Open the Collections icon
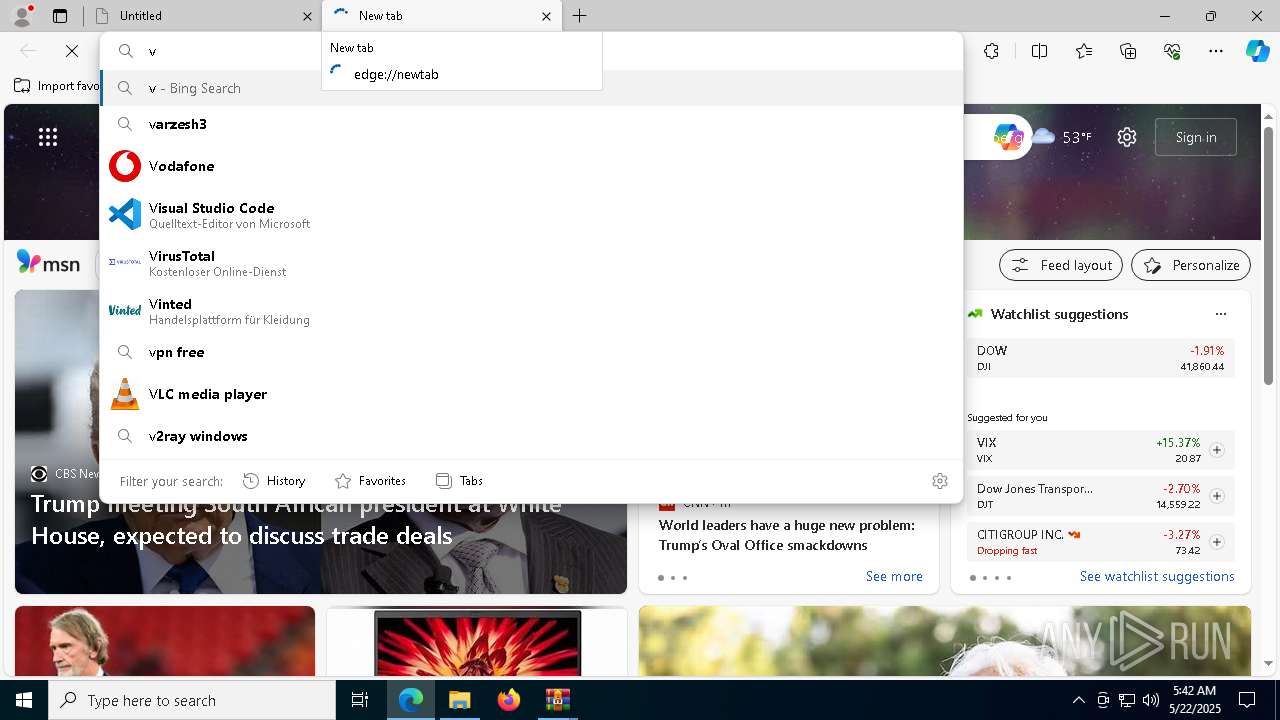The image size is (1280, 720). [x=1128, y=51]
